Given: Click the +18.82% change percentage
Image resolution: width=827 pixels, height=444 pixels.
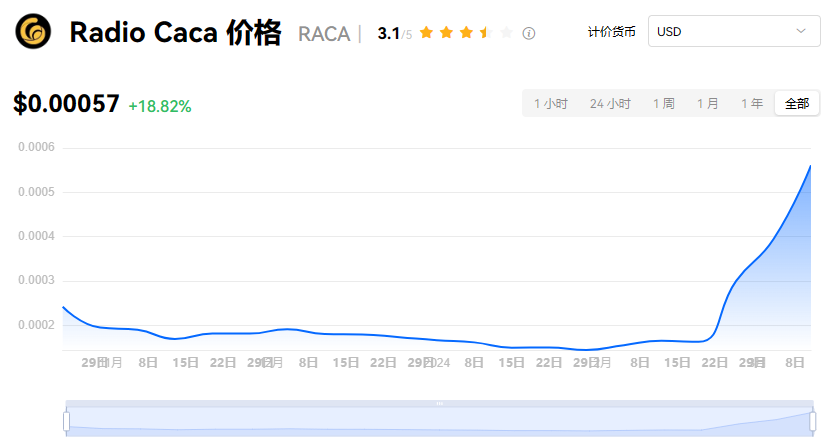Looking at the screenshot, I should (x=160, y=107).
